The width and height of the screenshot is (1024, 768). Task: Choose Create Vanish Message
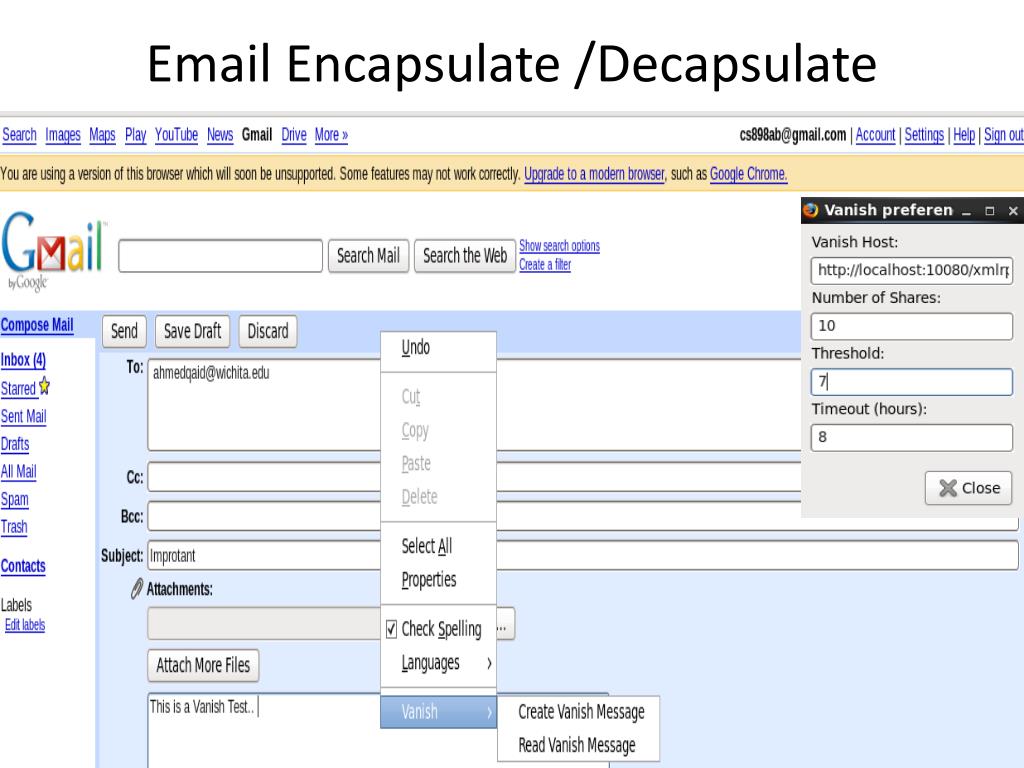point(581,712)
